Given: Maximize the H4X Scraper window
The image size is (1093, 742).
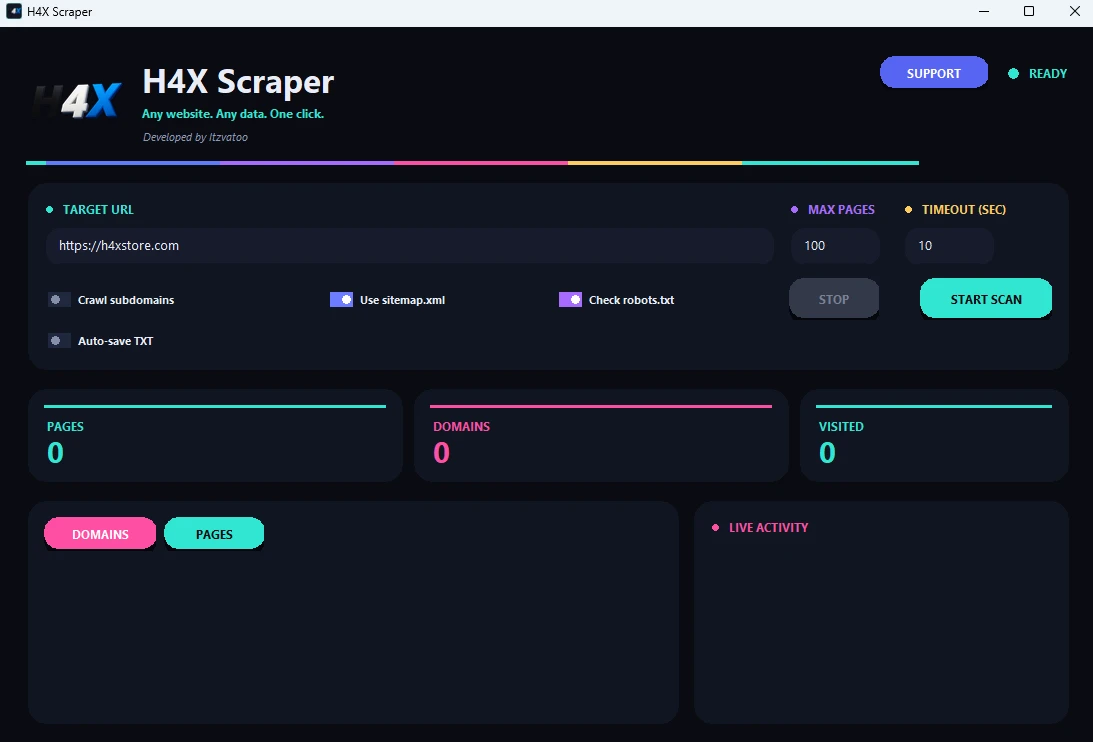Looking at the screenshot, I should pos(1028,11).
